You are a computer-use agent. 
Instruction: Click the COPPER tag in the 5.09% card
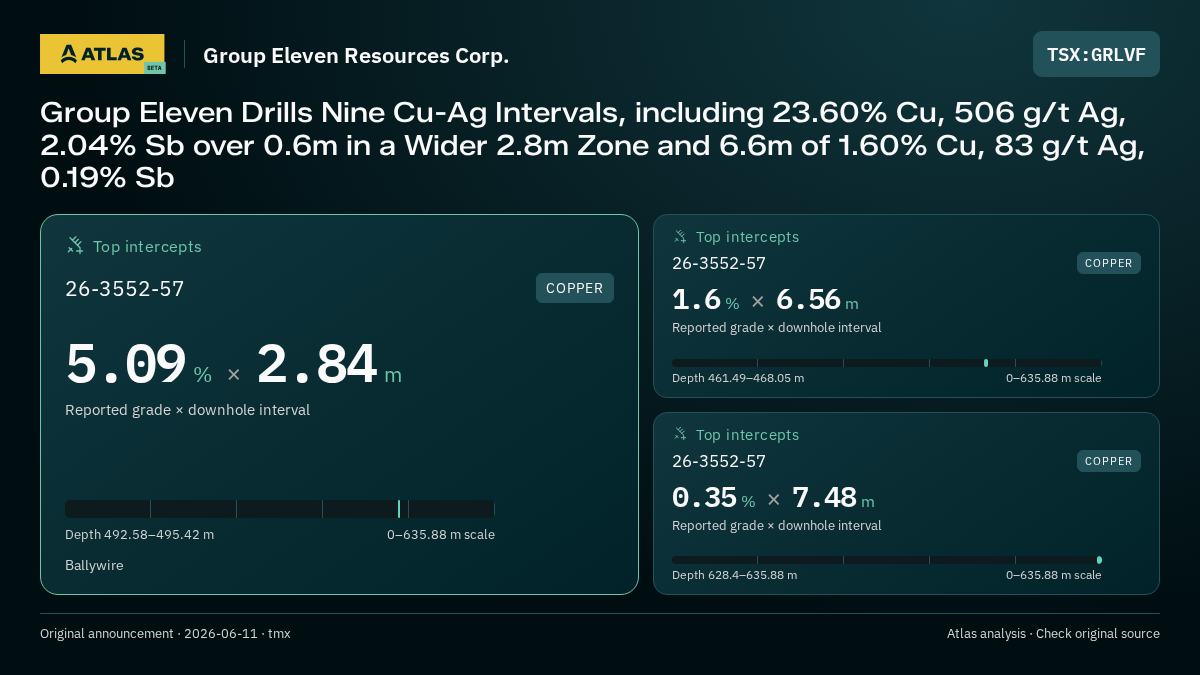tap(575, 288)
